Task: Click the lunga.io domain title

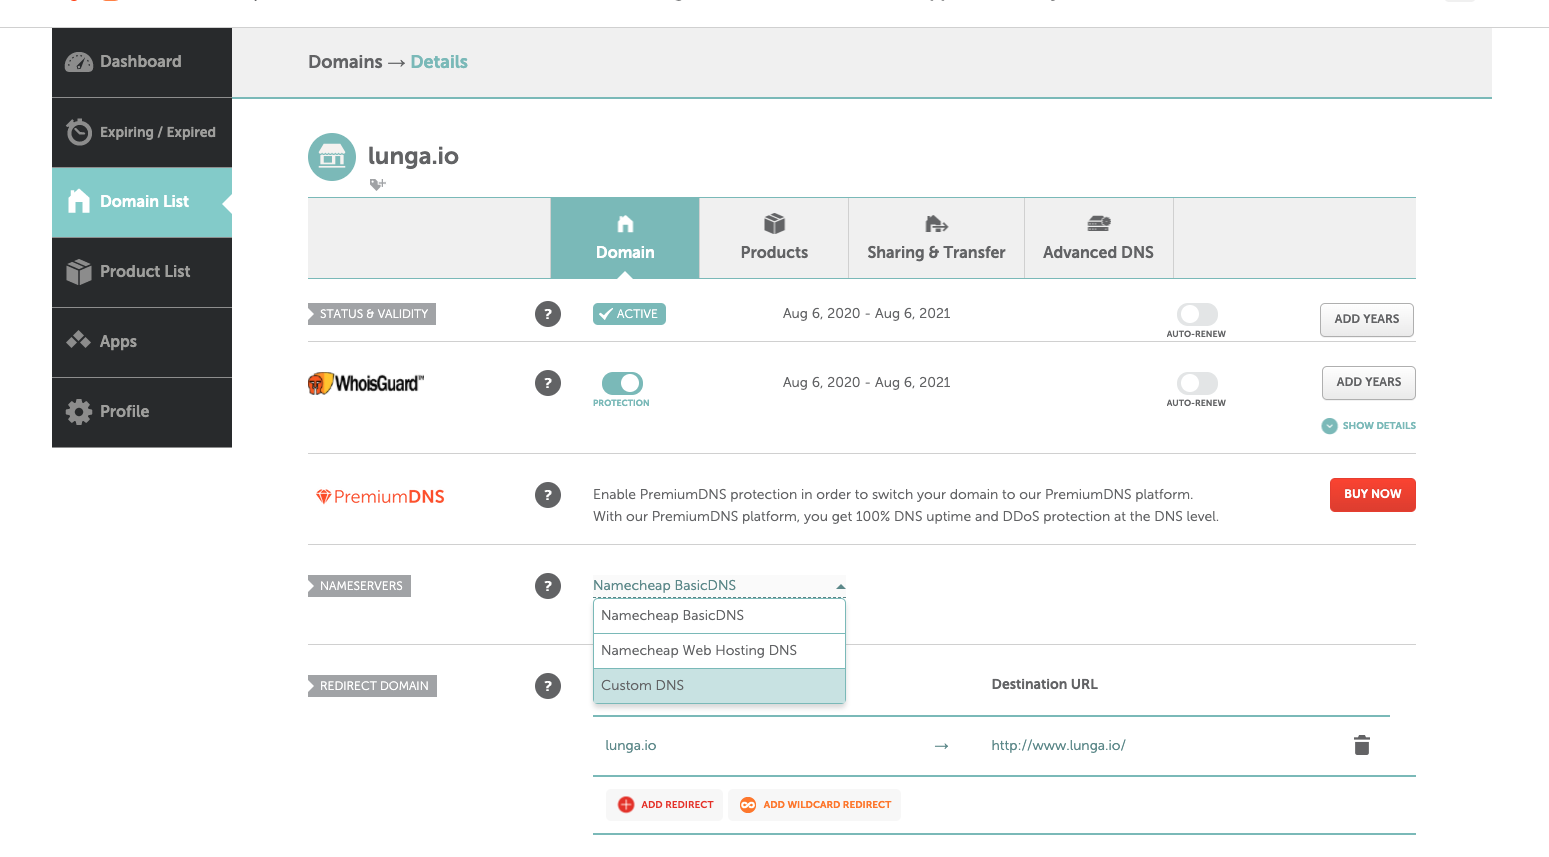Action: [413, 156]
